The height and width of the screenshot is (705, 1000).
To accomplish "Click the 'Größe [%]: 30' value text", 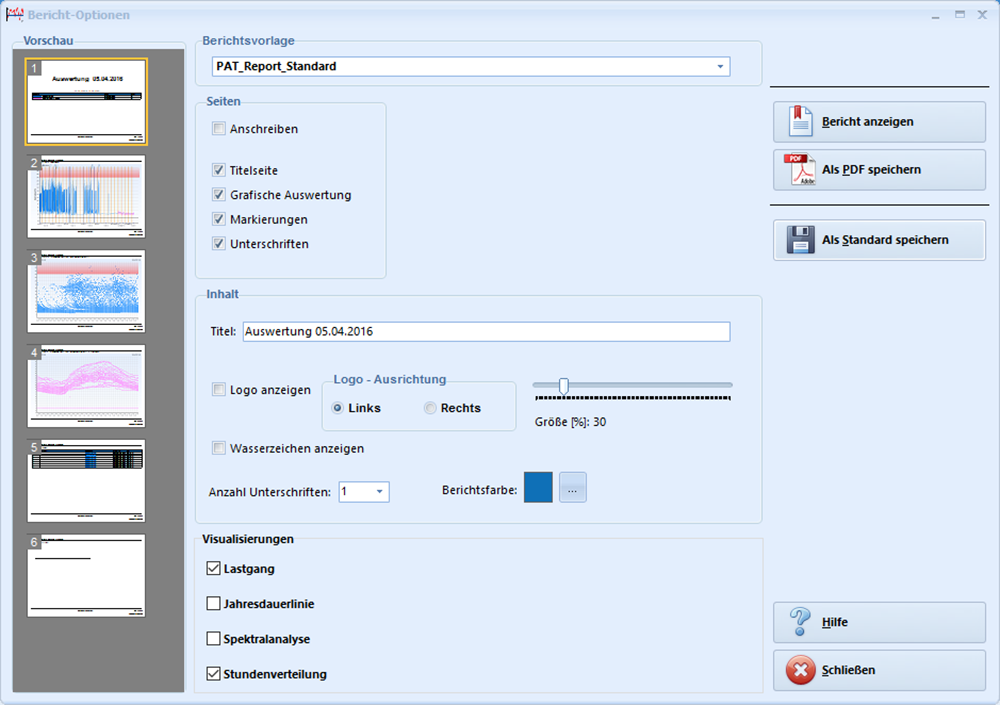I will 570,422.
